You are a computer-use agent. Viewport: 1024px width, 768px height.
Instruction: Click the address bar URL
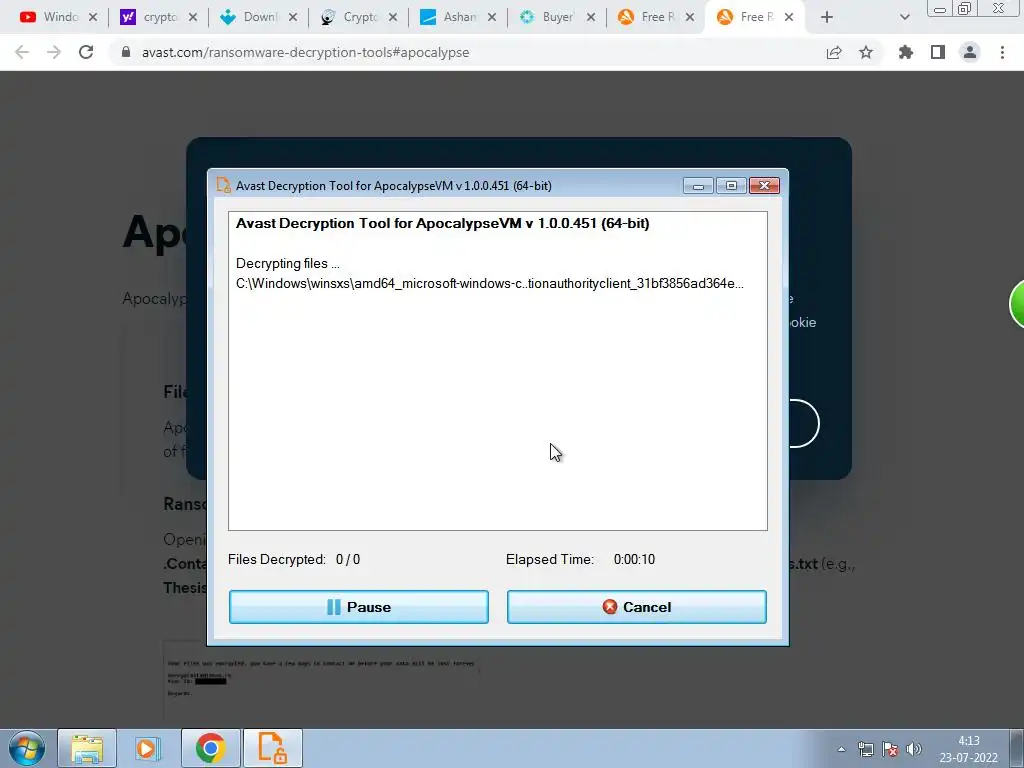tap(306, 52)
